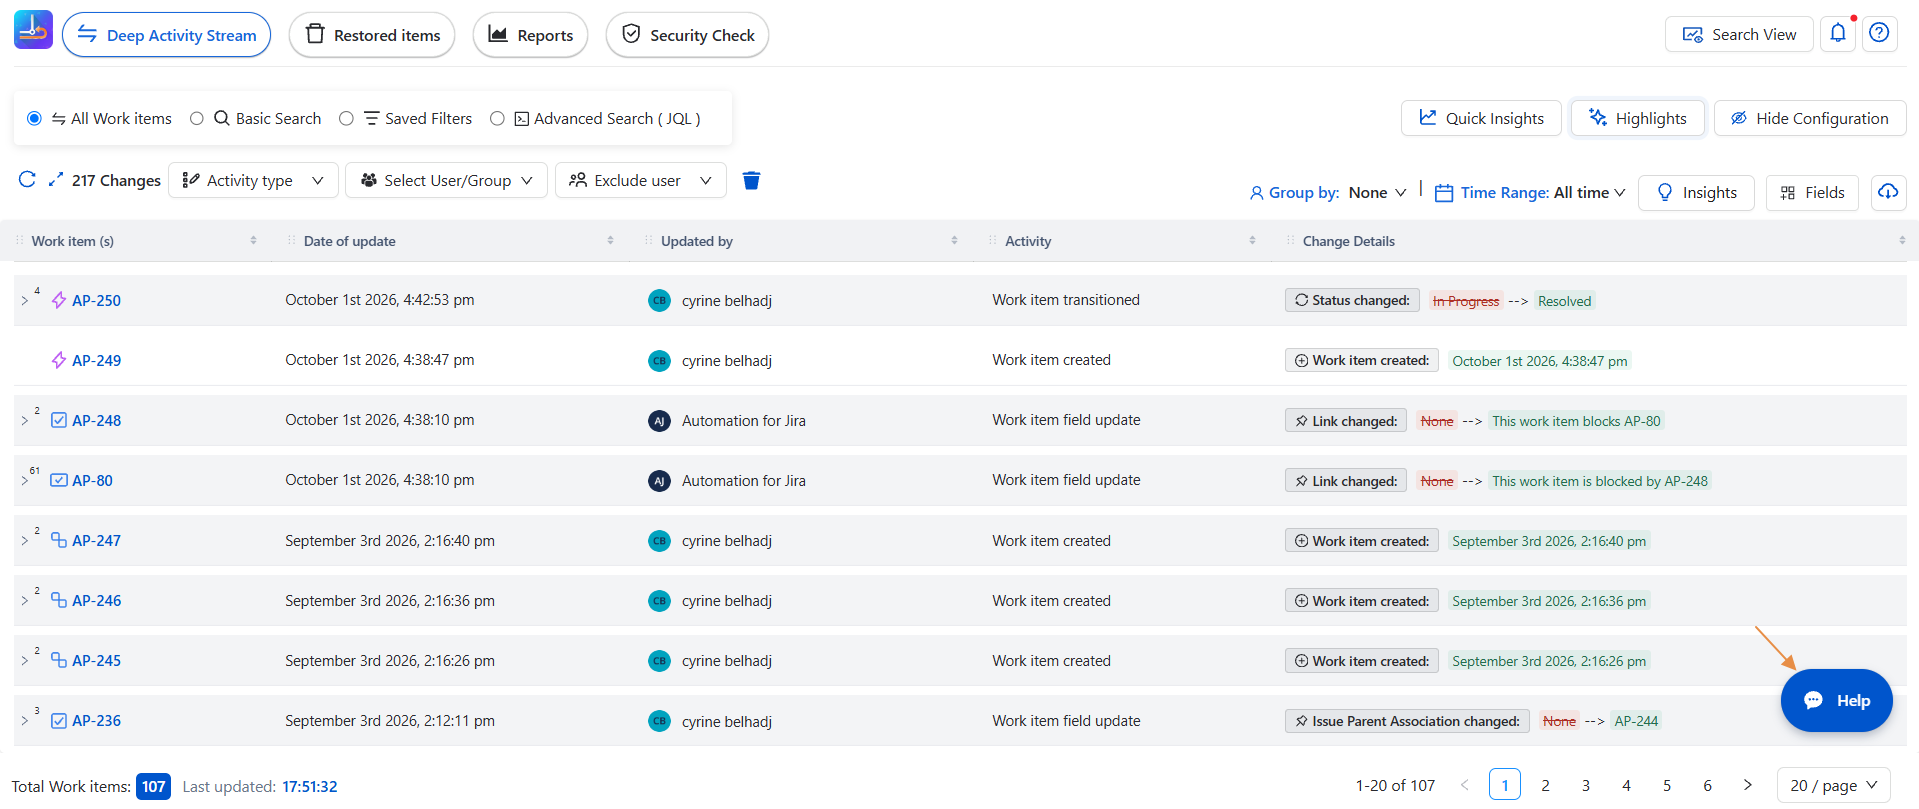Select Advanced Search (JQL) radio

497,118
